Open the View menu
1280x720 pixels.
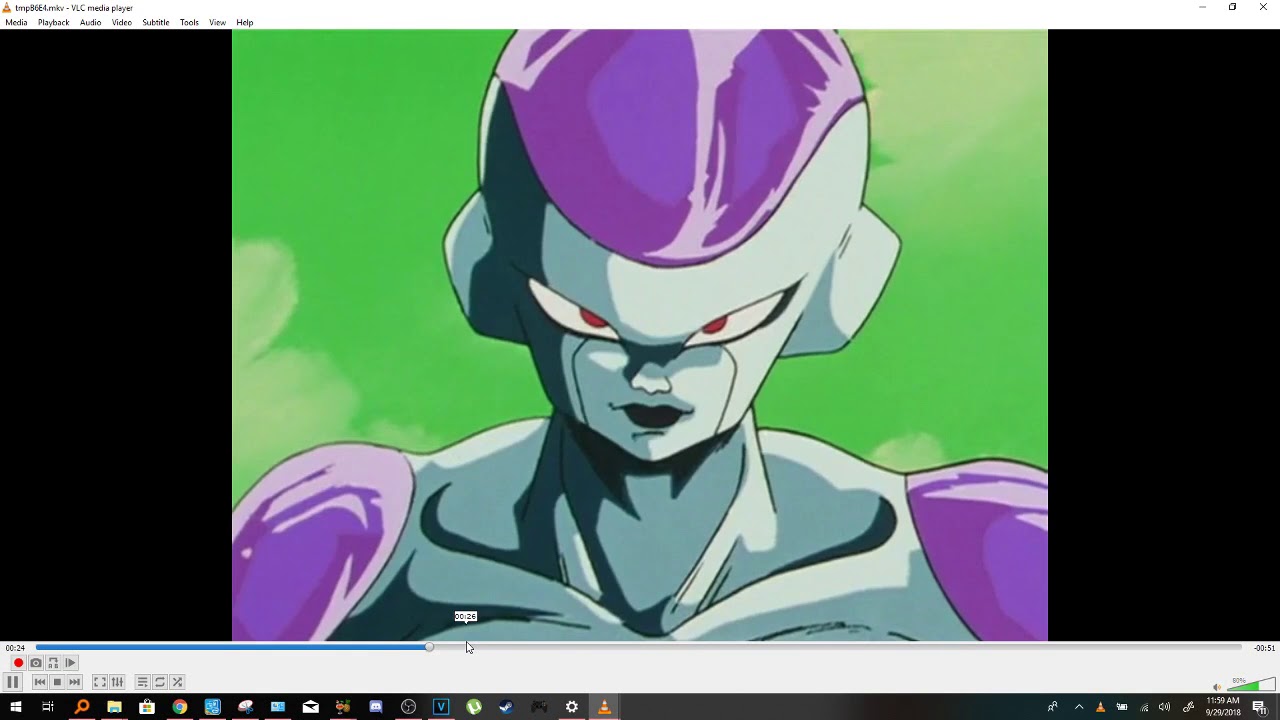point(217,22)
